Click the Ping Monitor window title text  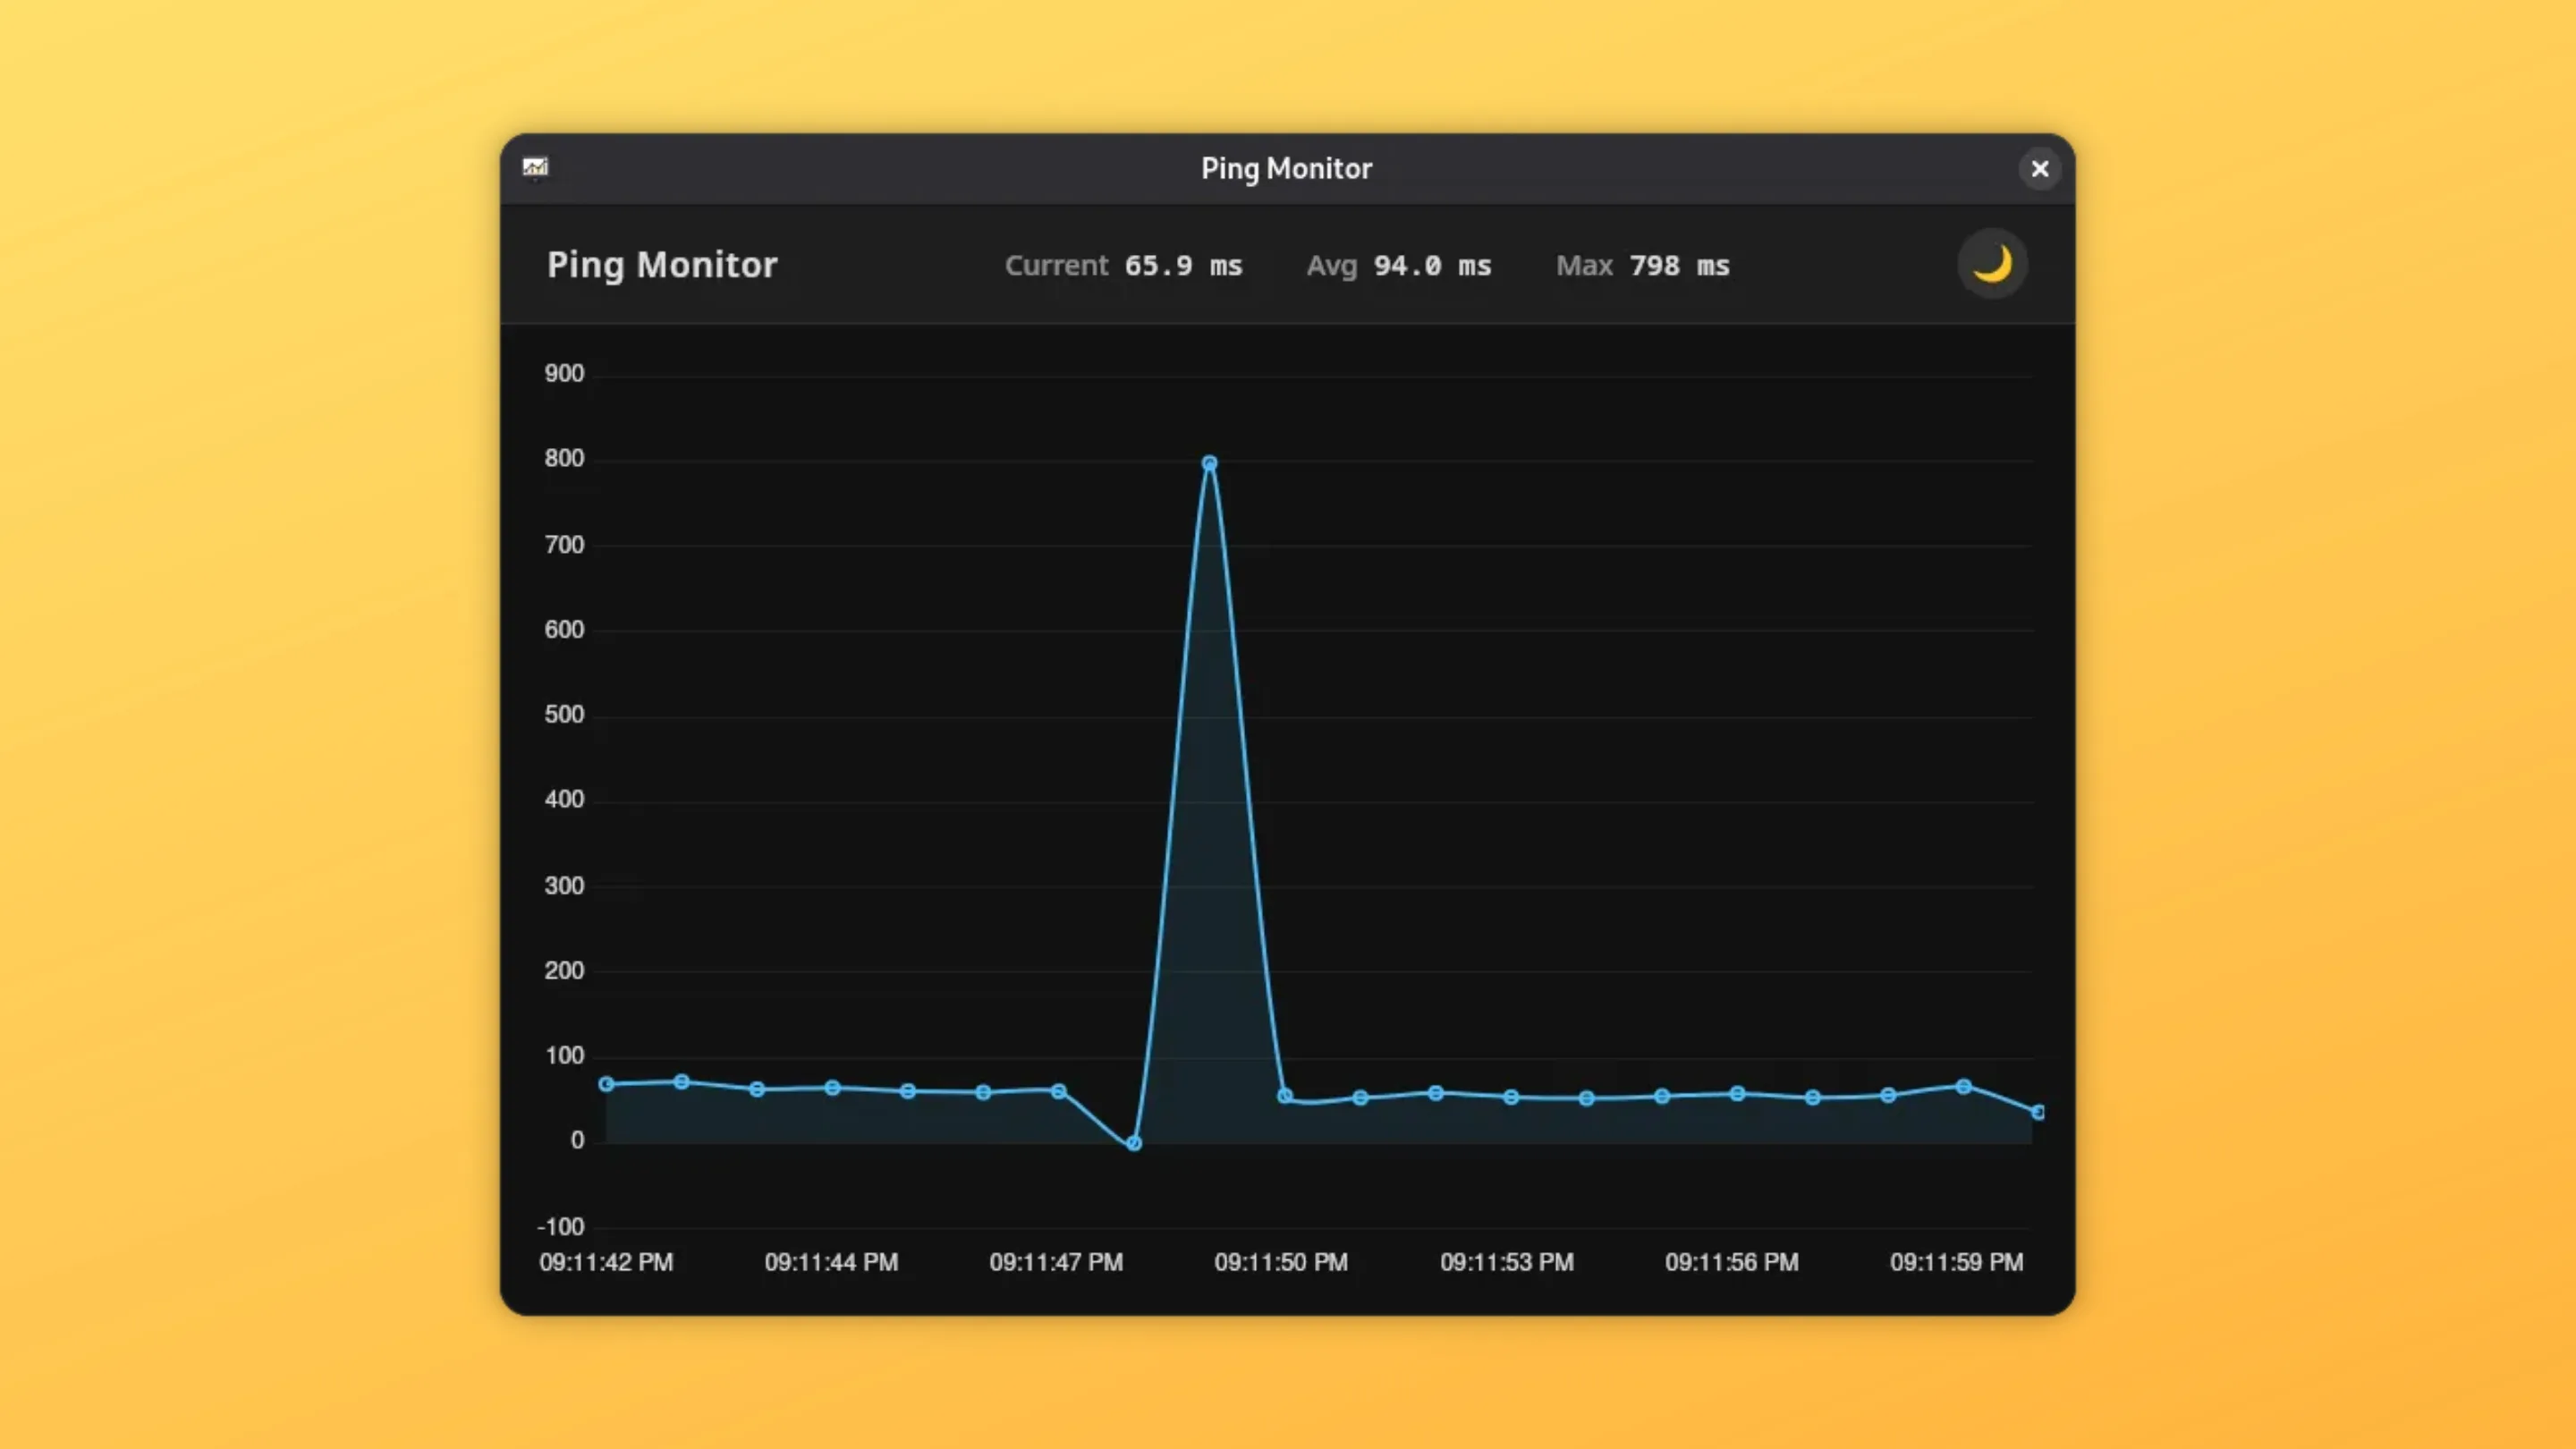point(1286,168)
